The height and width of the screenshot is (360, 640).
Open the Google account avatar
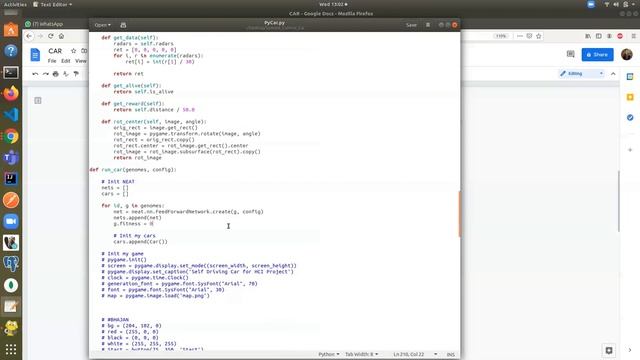pos(627,54)
